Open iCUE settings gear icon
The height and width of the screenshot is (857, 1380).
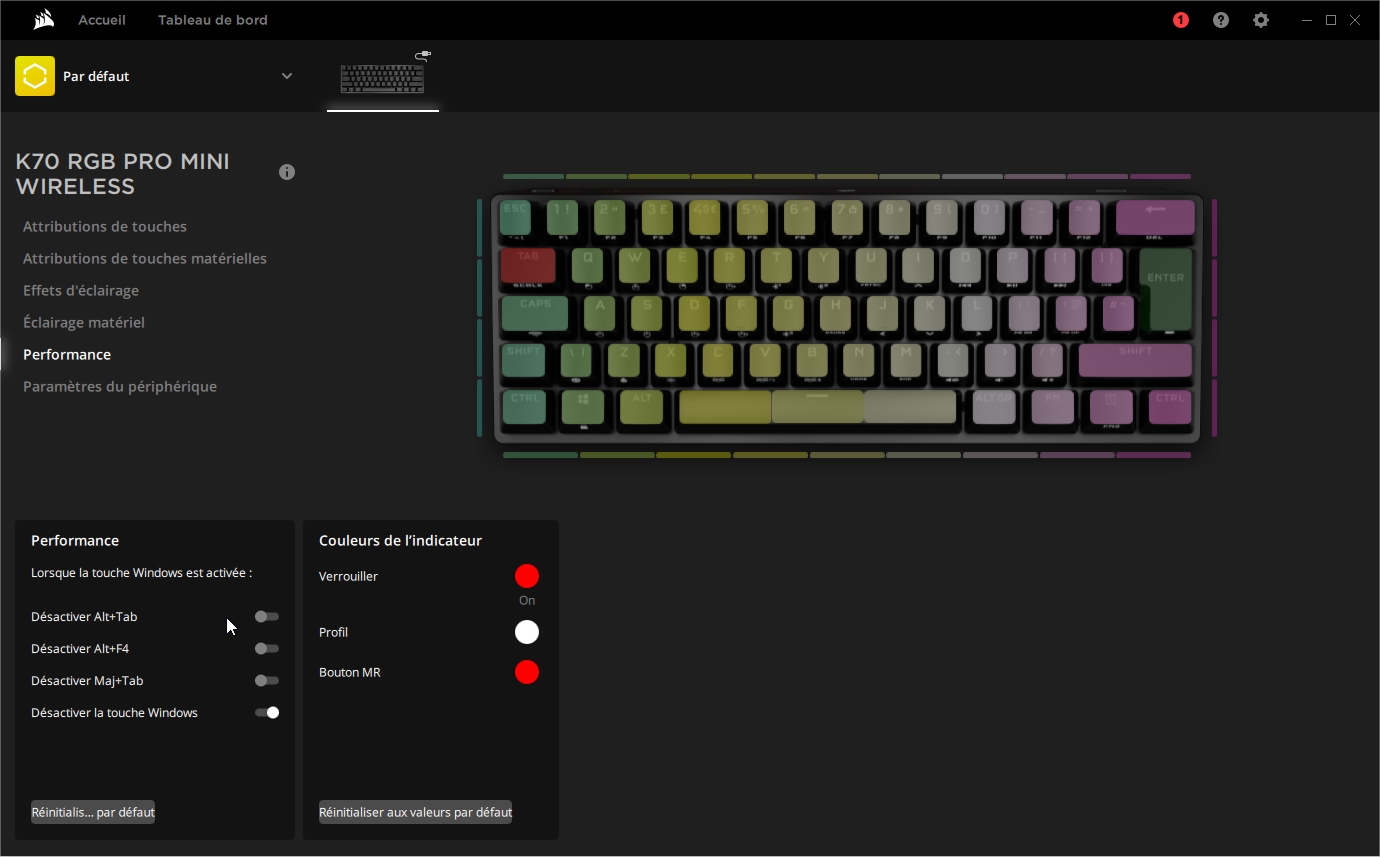[x=1261, y=20]
